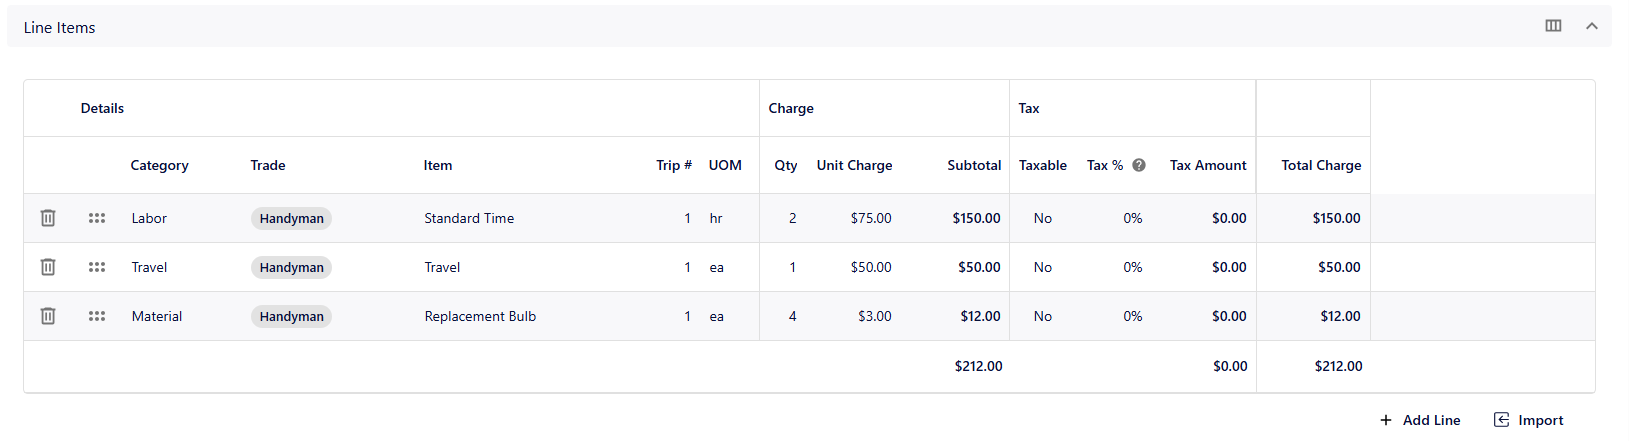Viewport: 1629px width, 441px height.
Task: Change Taxable setting for Replacement Bulb
Action: point(1043,316)
